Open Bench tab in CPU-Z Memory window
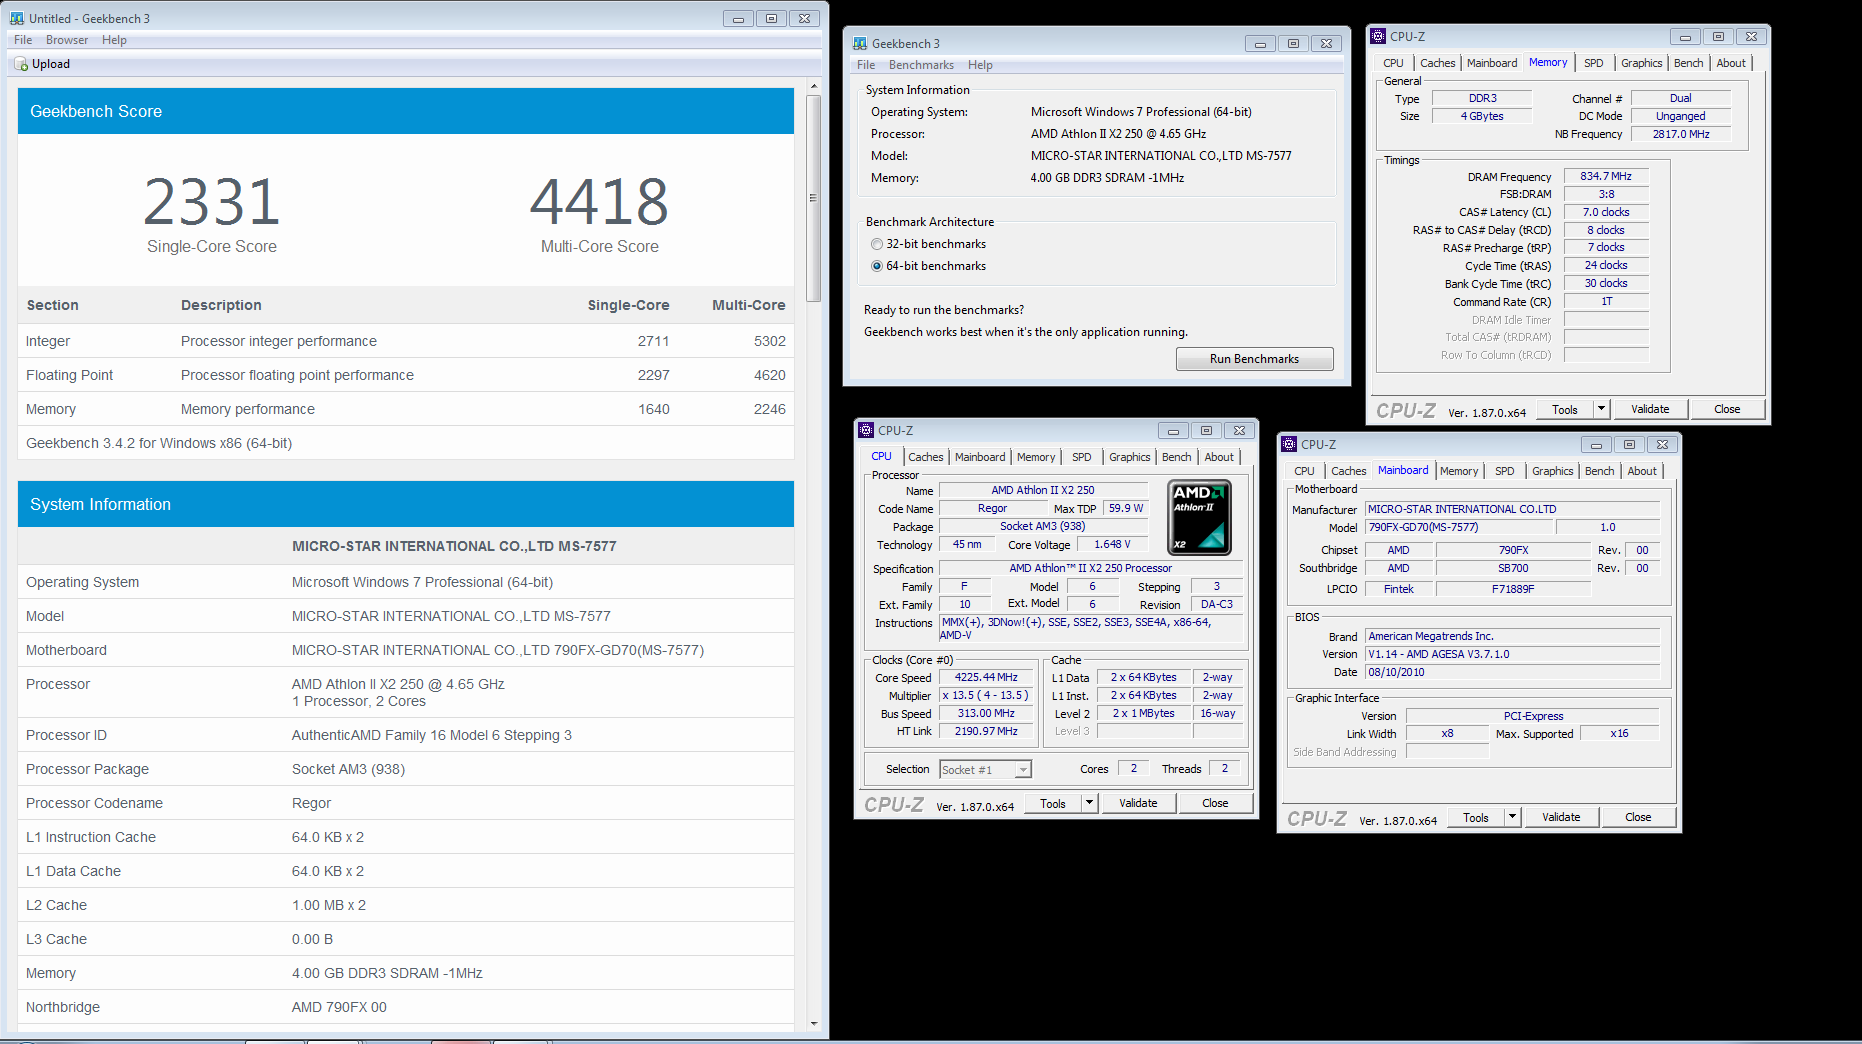 pos(1688,63)
